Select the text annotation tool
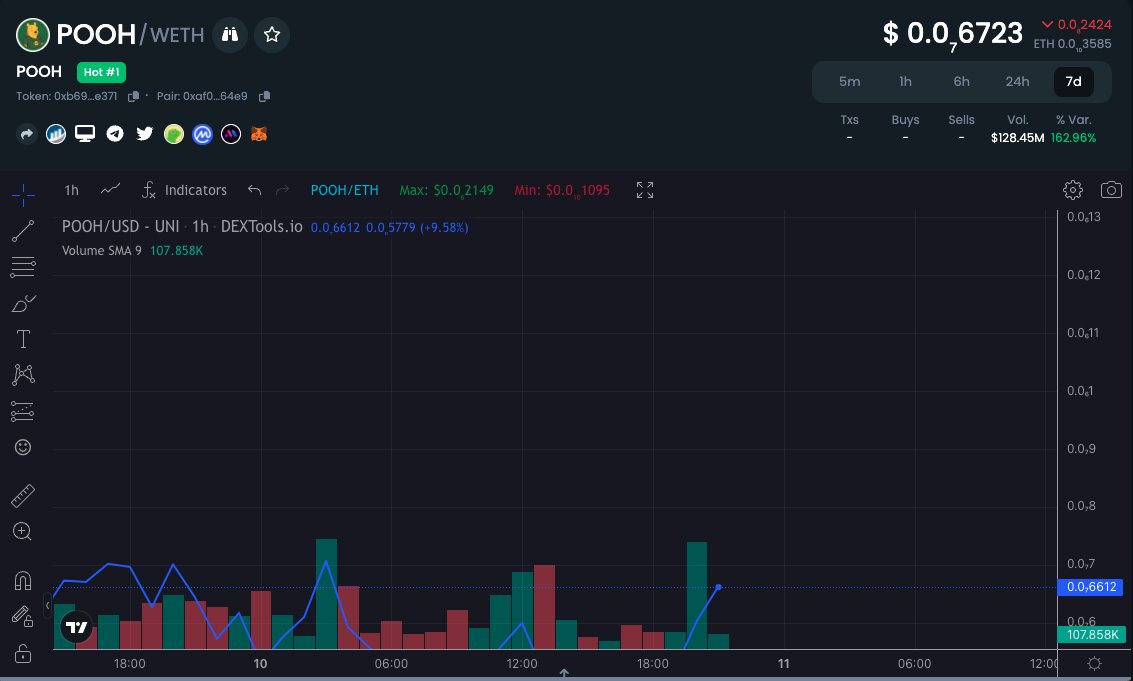Image resolution: width=1133 pixels, height=681 pixels. (x=23, y=339)
